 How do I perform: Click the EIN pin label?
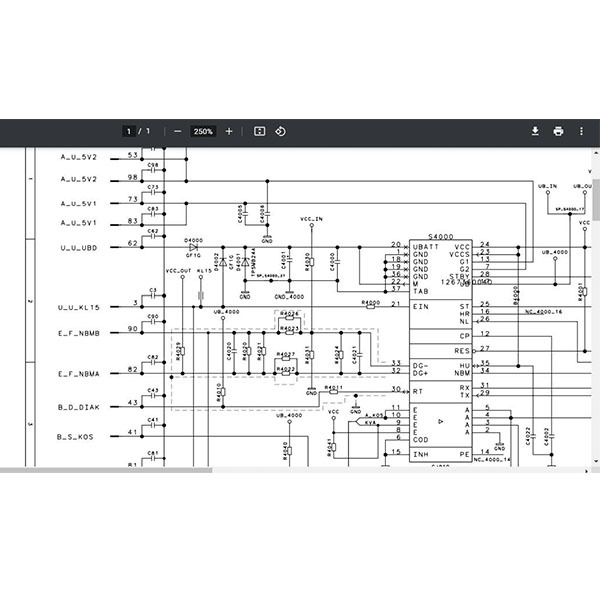(421, 307)
